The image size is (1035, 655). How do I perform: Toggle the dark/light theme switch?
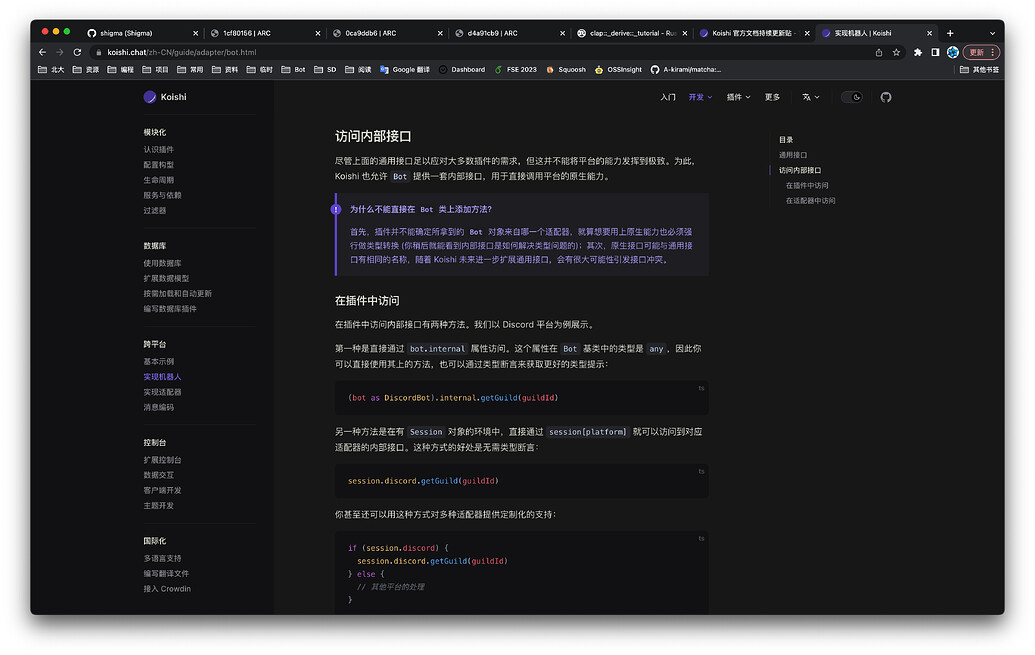(x=852, y=96)
